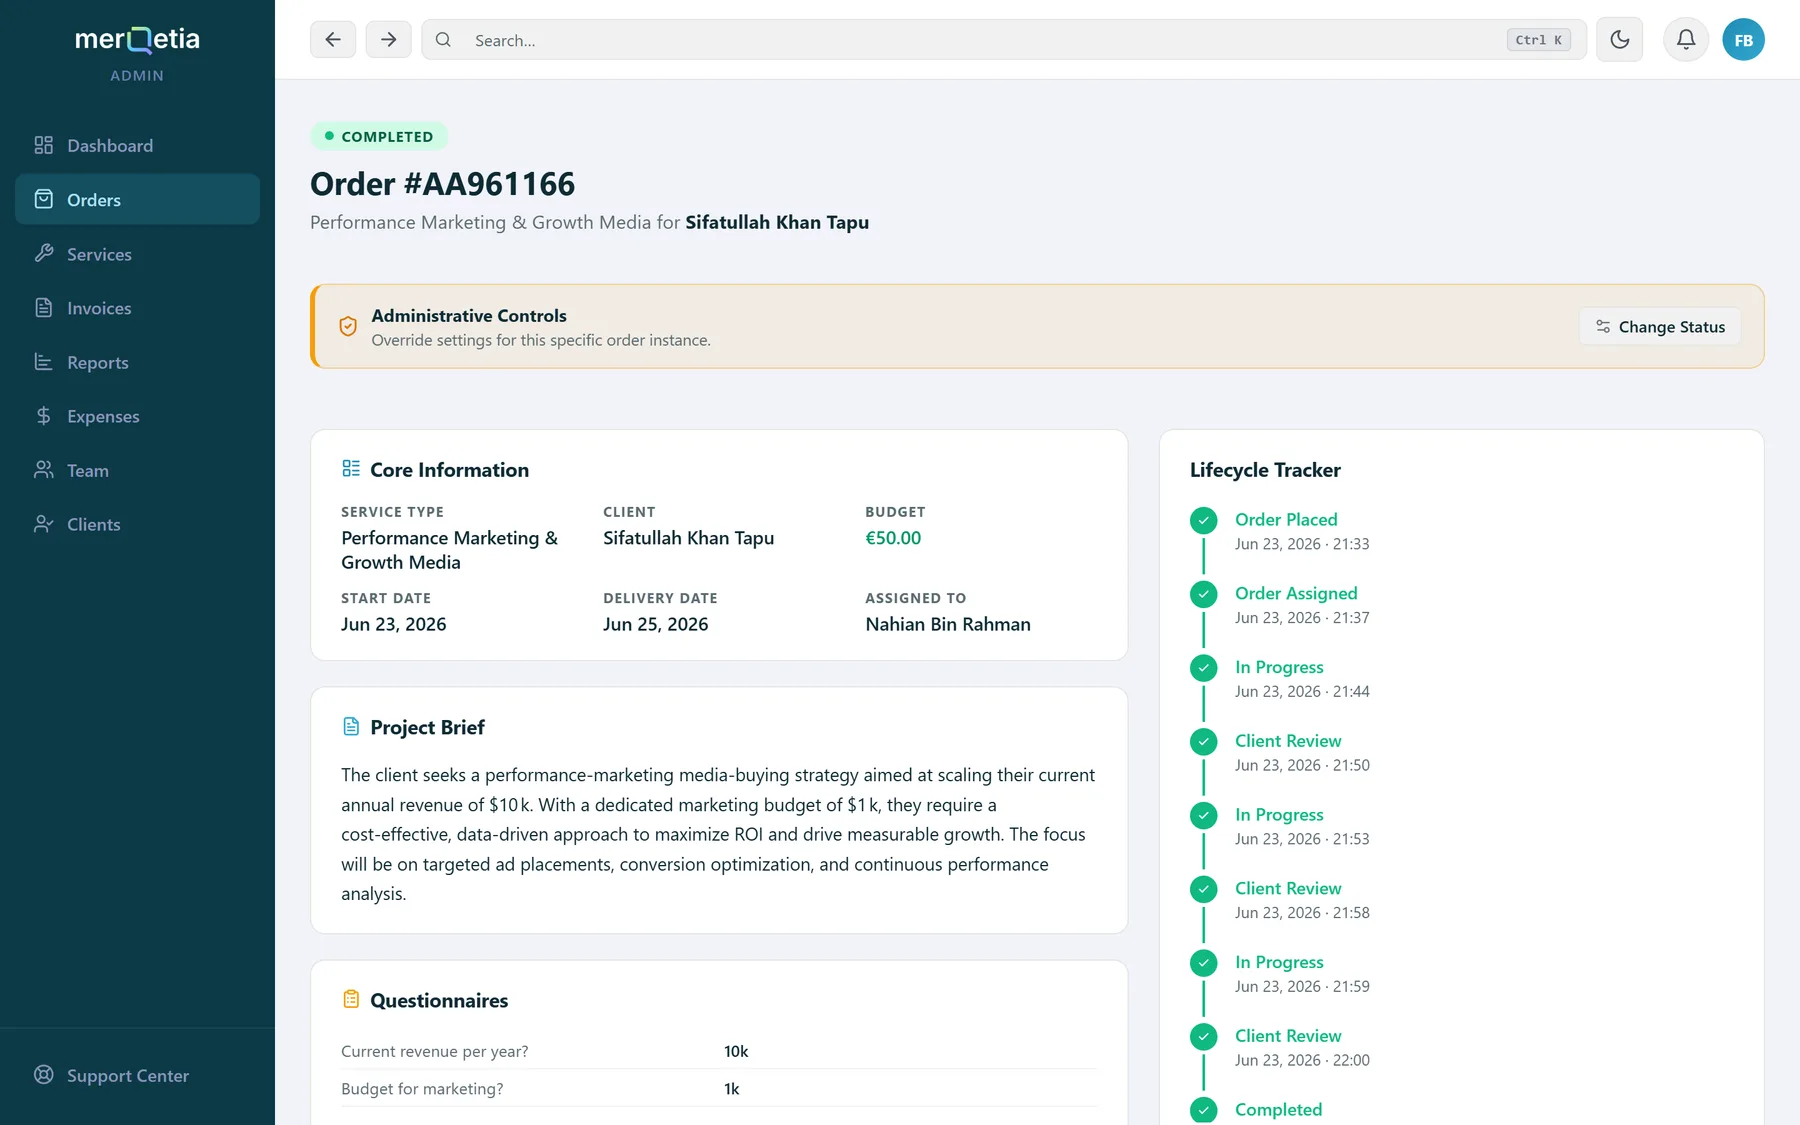
Task: Click the start date Jun 23, 2026
Action: point(393,624)
